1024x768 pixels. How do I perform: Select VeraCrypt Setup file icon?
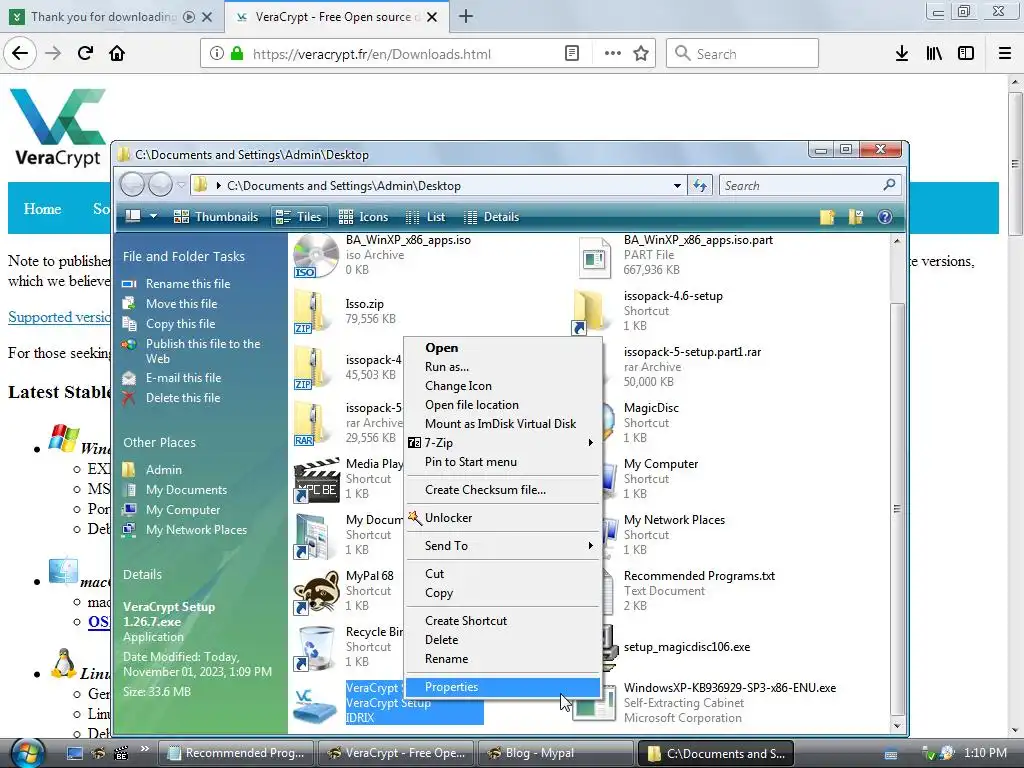(x=315, y=704)
